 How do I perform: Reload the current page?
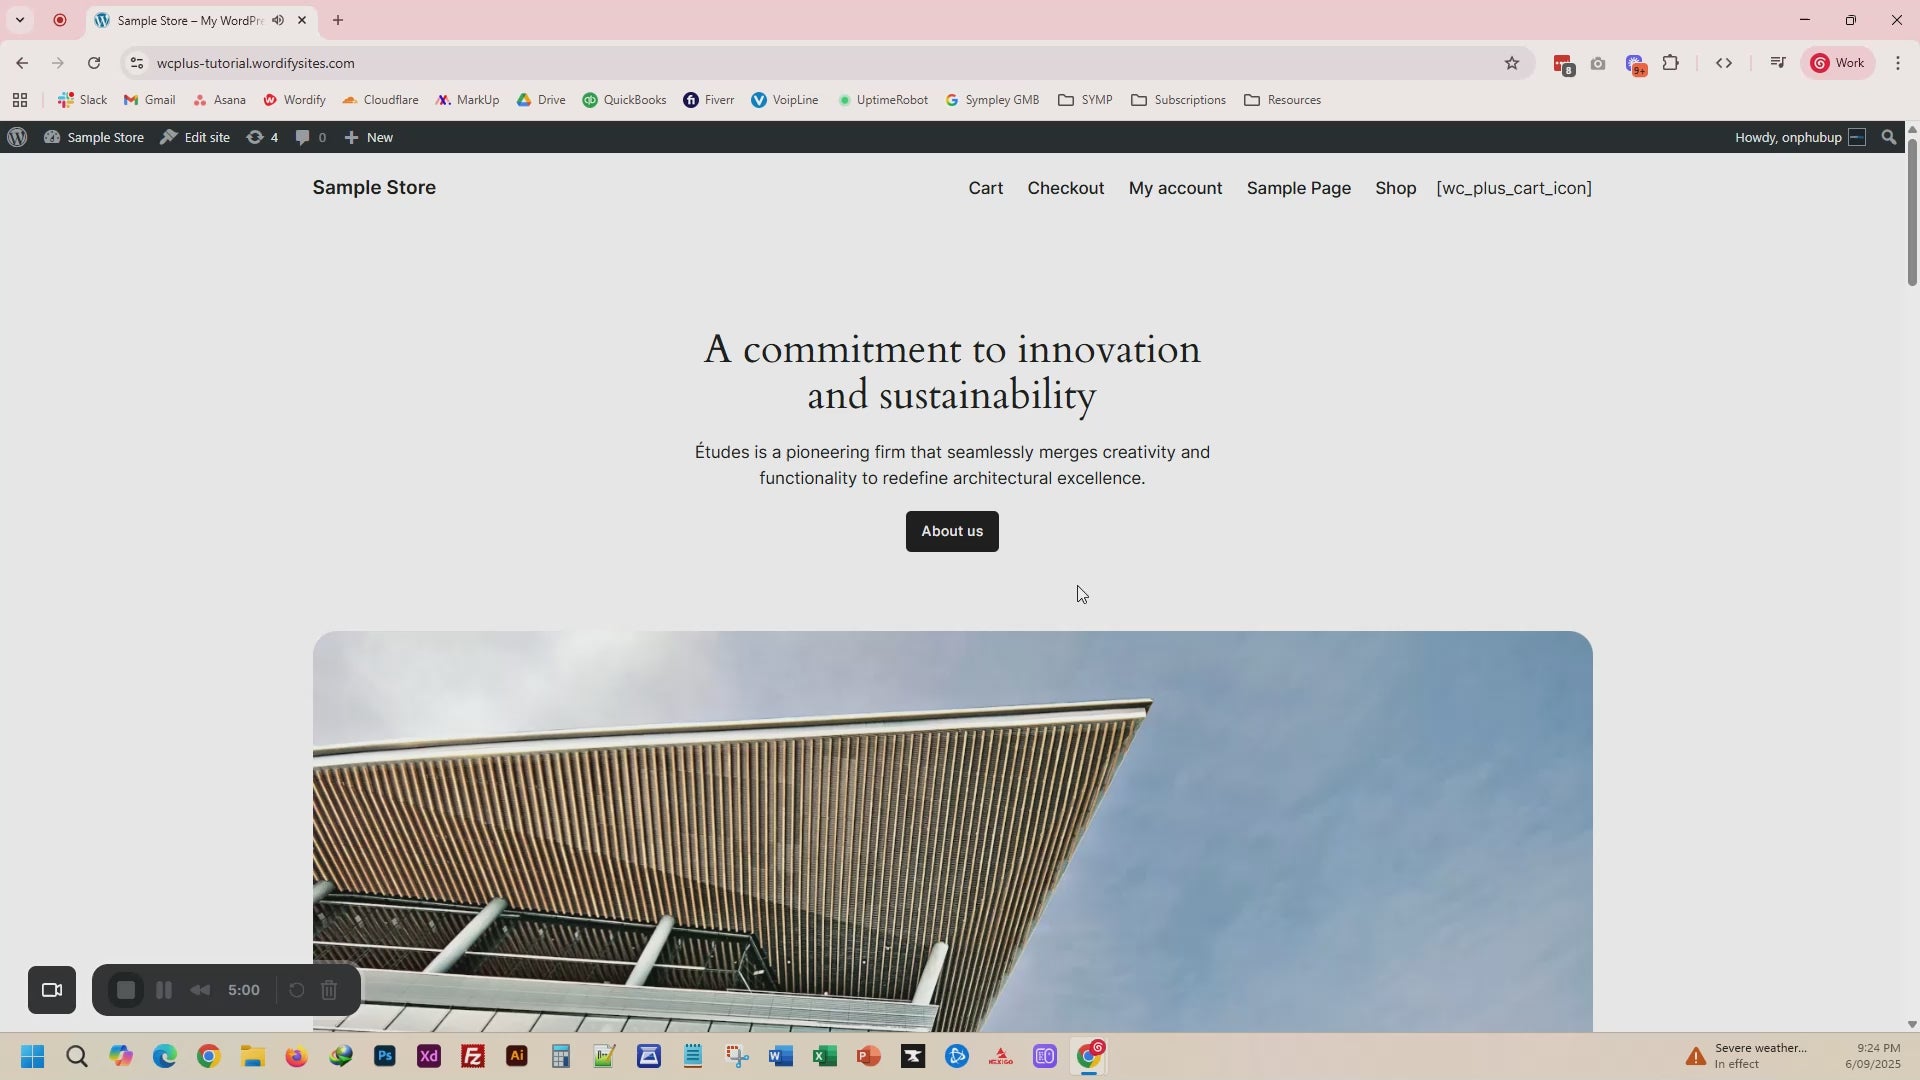tap(94, 63)
